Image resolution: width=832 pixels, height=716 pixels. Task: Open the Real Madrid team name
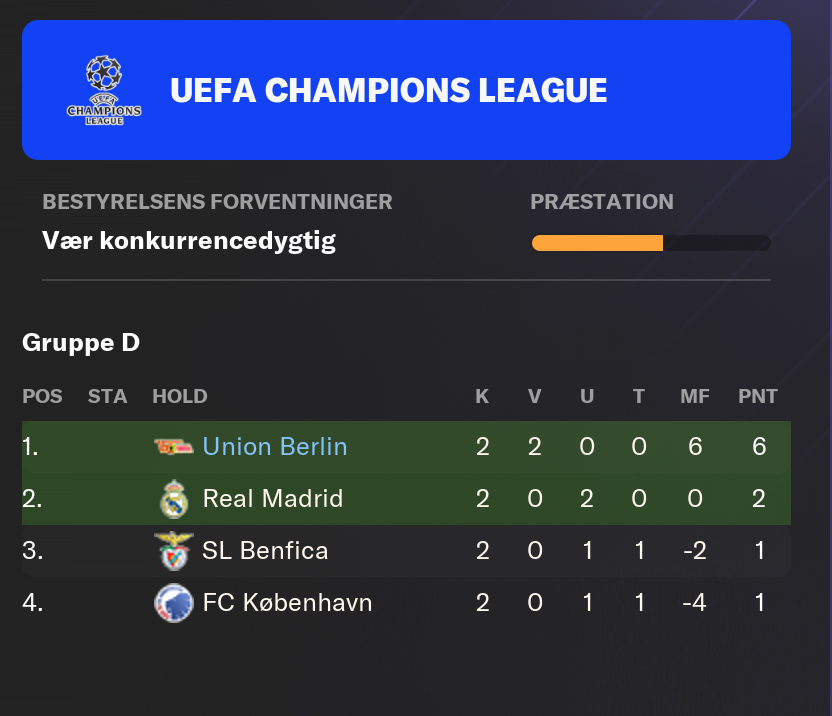coord(273,498)
